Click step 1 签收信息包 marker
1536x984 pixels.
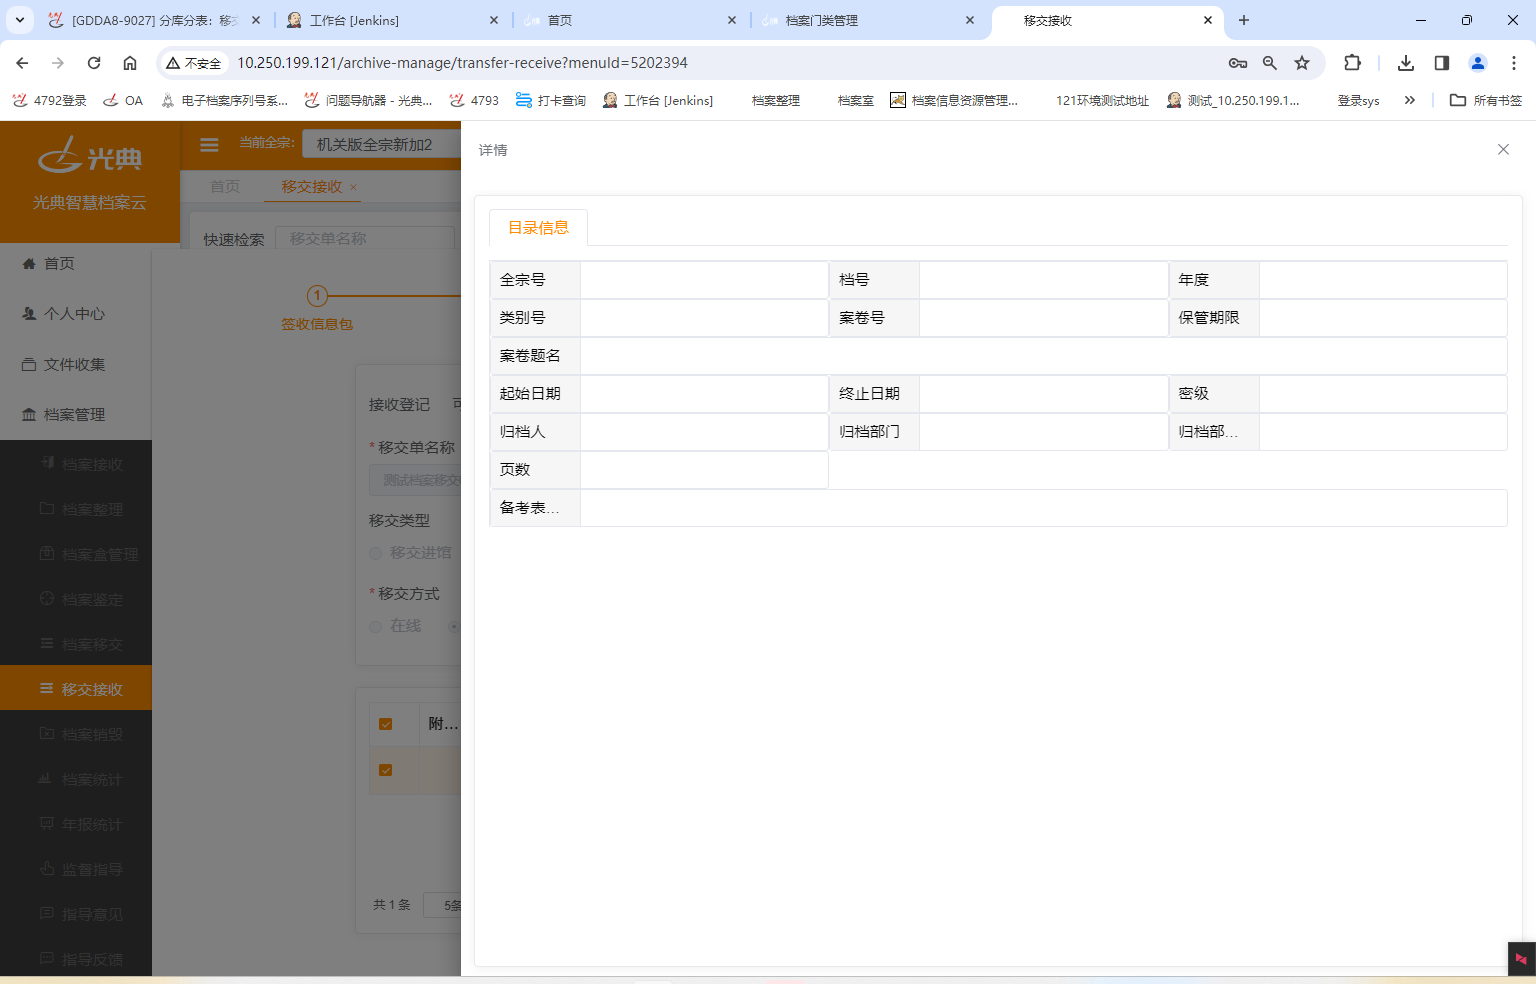pos(317,296)
